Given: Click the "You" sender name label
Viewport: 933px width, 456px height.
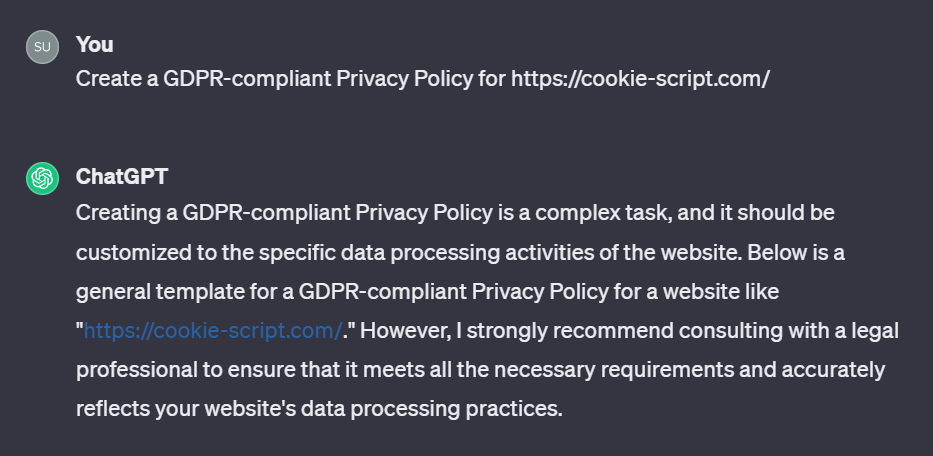Looking at the screenshot, I should (x=95, y=44).
